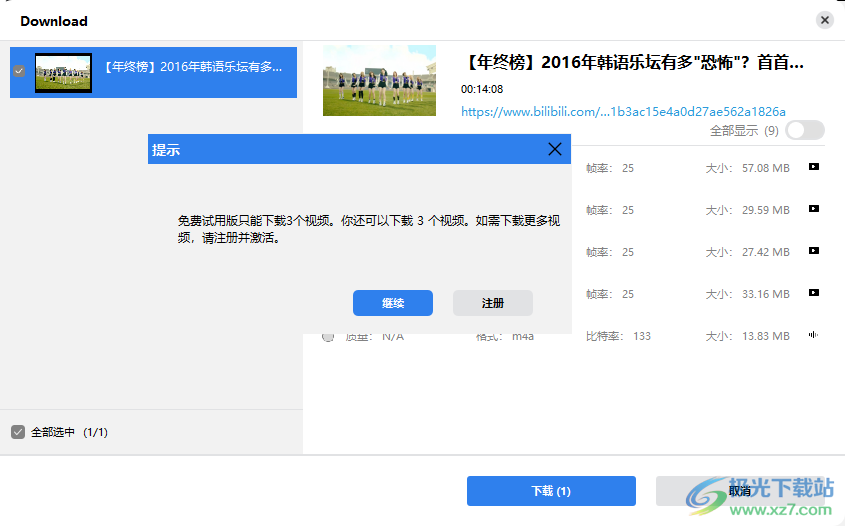This screenshot has width=845, height=526.
Task: Close the Download window
Action: [825, 20]
